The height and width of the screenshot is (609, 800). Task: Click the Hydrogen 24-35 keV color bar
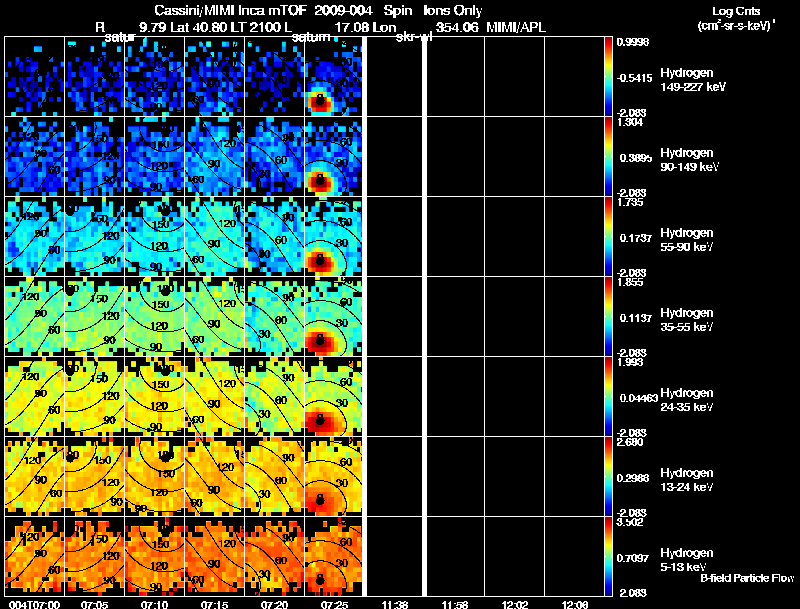[608, 397]
